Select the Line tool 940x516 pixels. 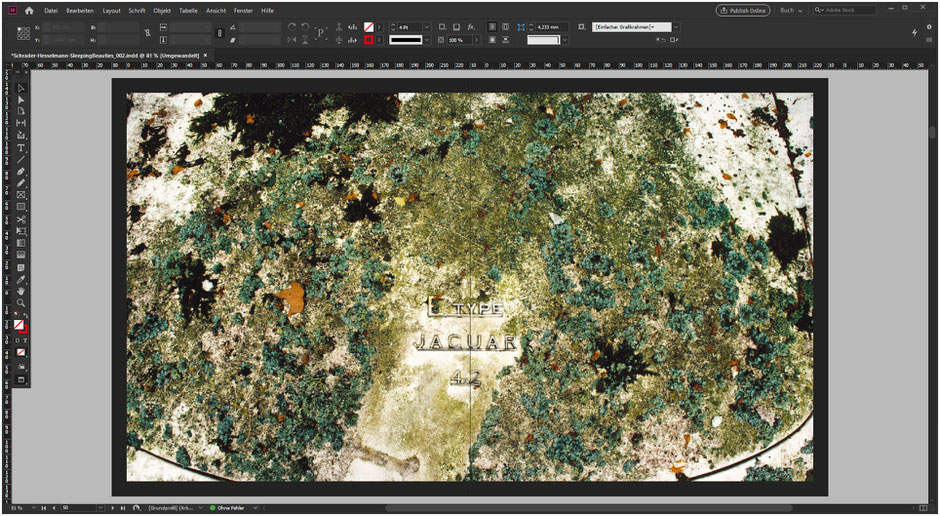coord(21,159)
